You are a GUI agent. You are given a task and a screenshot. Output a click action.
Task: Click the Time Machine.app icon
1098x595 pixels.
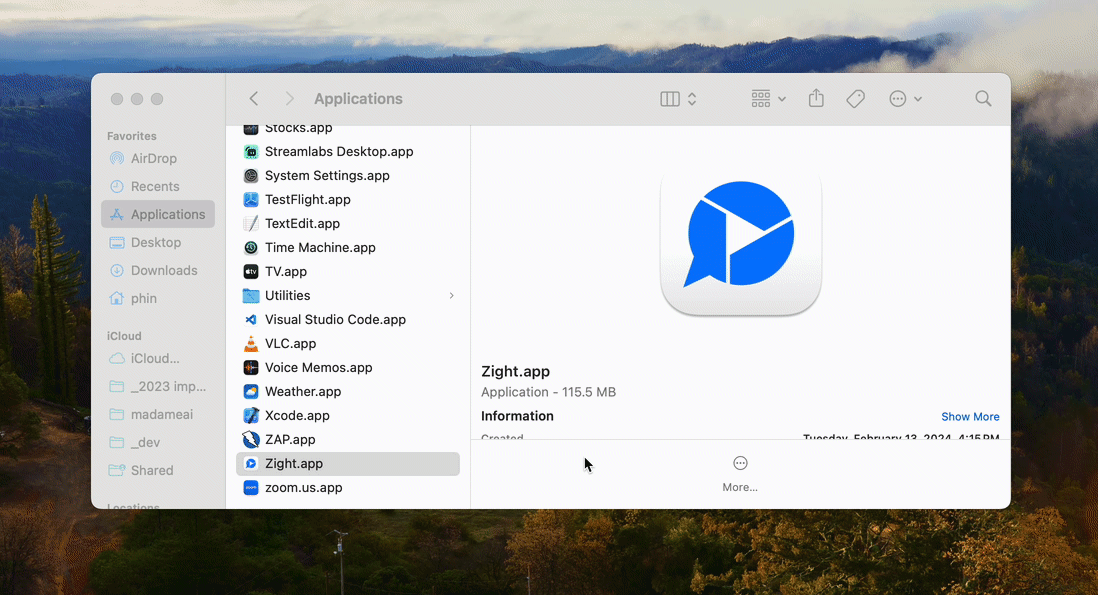(251, 247)
